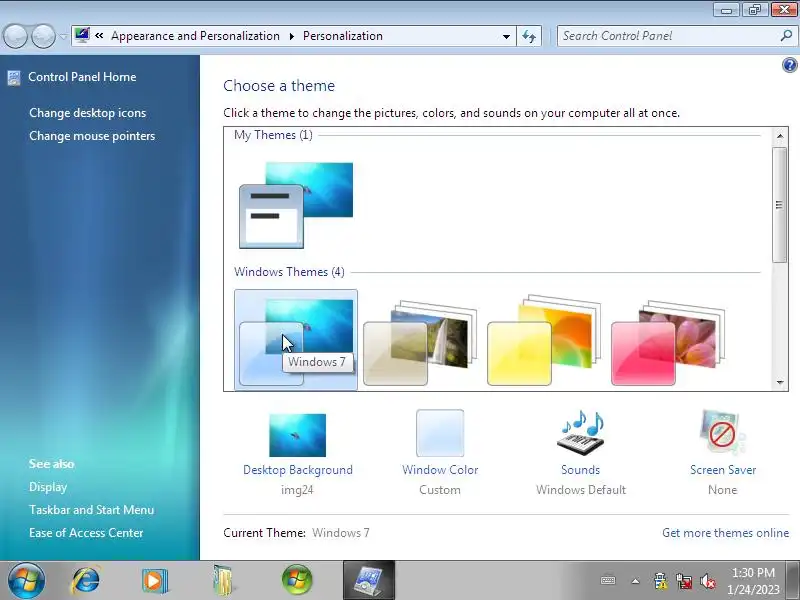Click the double-chevron in the address bar
Viewport: 800px width, 600px height.
coord(99,36)
